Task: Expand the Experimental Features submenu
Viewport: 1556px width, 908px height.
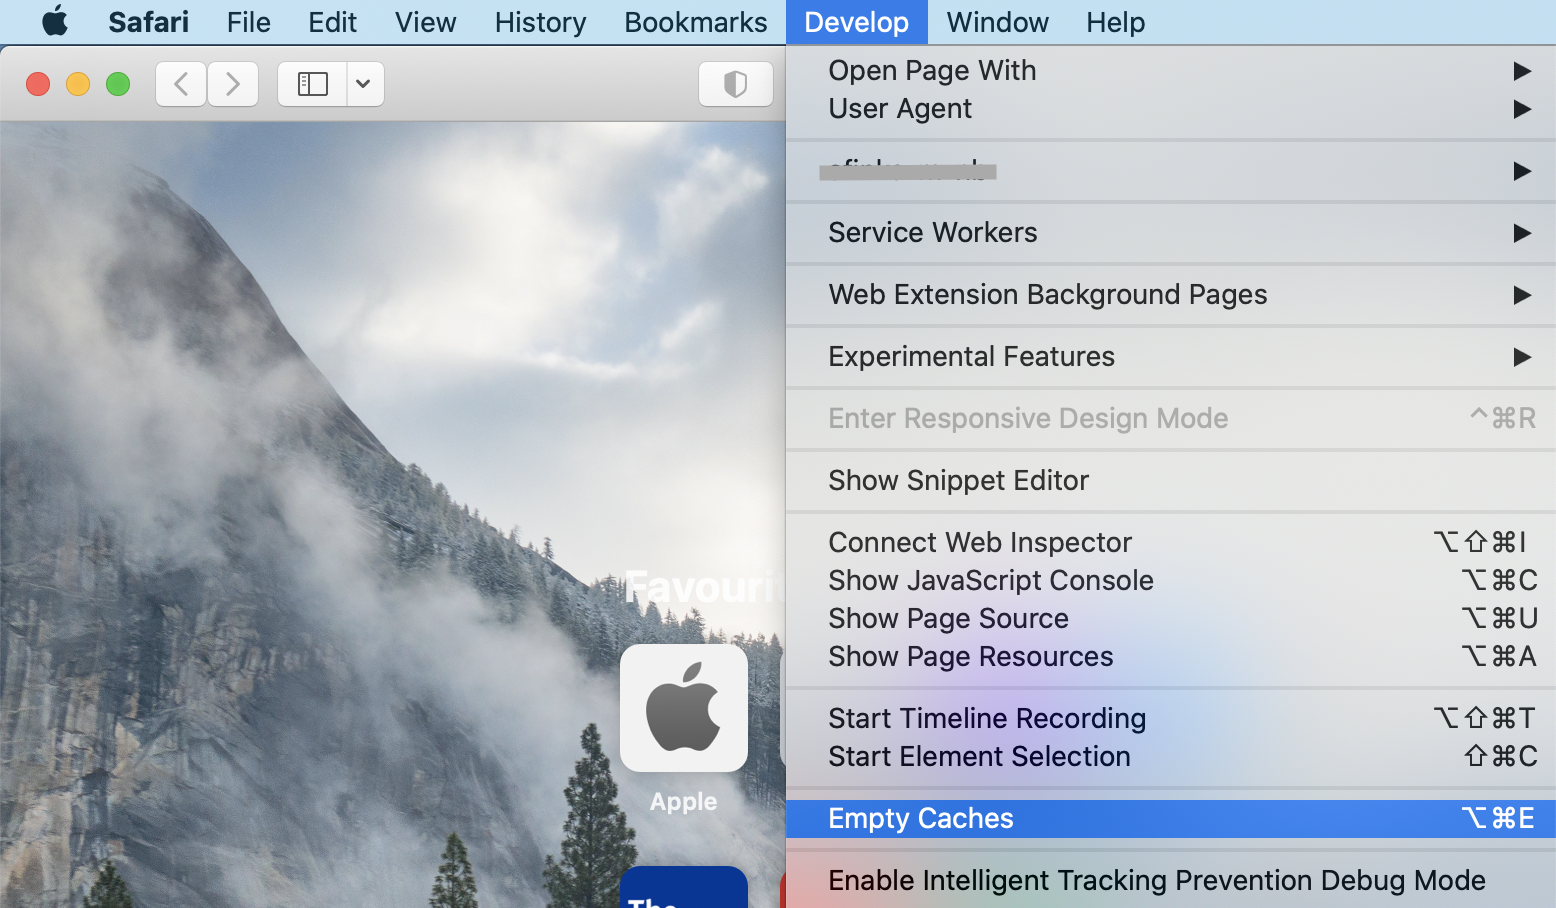Action: click(x=1171, y=357)
